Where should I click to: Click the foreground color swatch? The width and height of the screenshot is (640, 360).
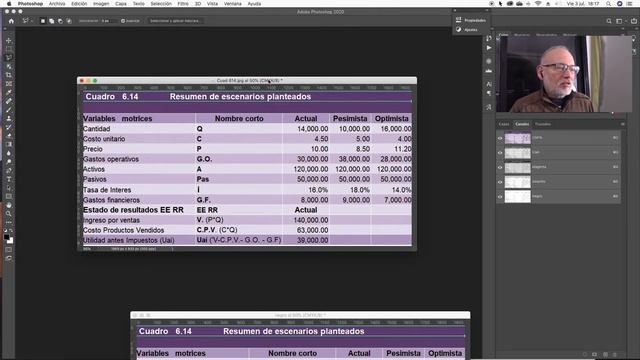[x=7, y=237]
